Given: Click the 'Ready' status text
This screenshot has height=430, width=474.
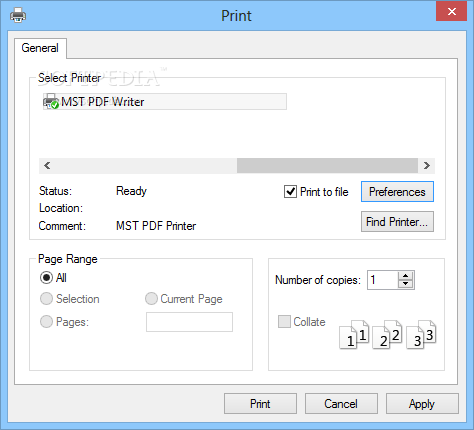Looking at the screenshot, I should pos(131,191).
